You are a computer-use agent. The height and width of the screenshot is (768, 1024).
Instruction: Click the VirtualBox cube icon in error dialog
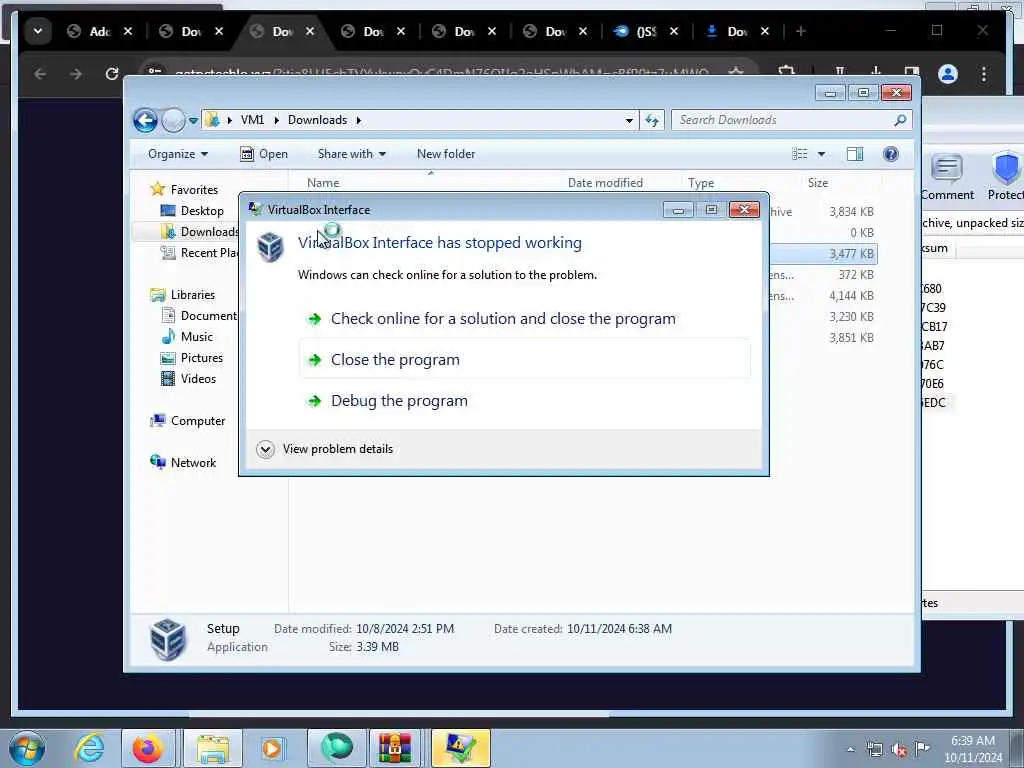pos(270,247)
